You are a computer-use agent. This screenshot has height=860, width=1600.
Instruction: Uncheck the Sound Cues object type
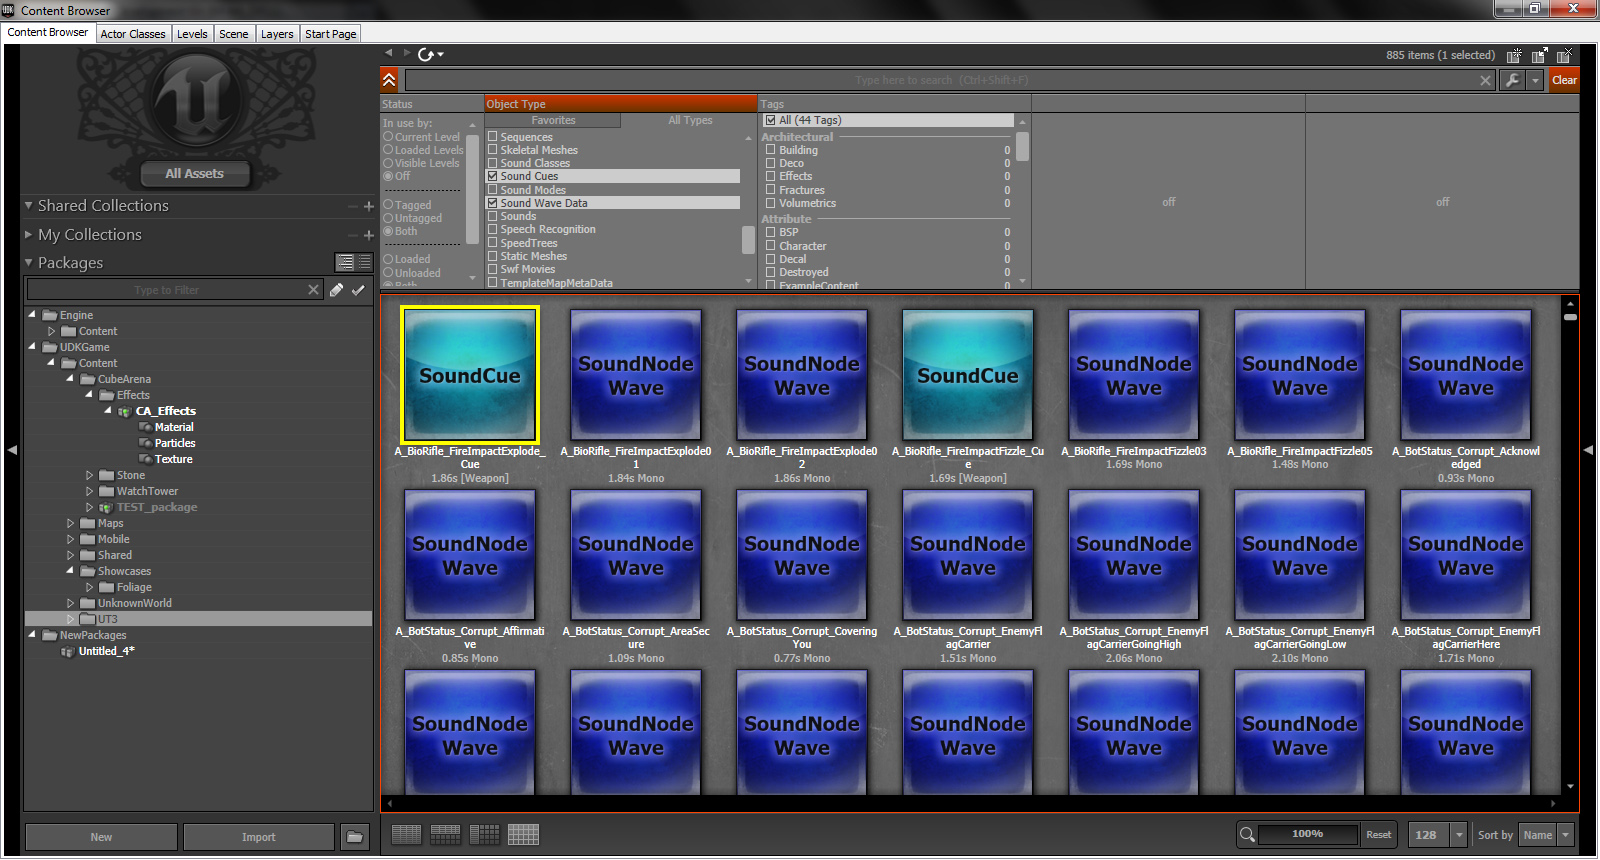[493, 176]
